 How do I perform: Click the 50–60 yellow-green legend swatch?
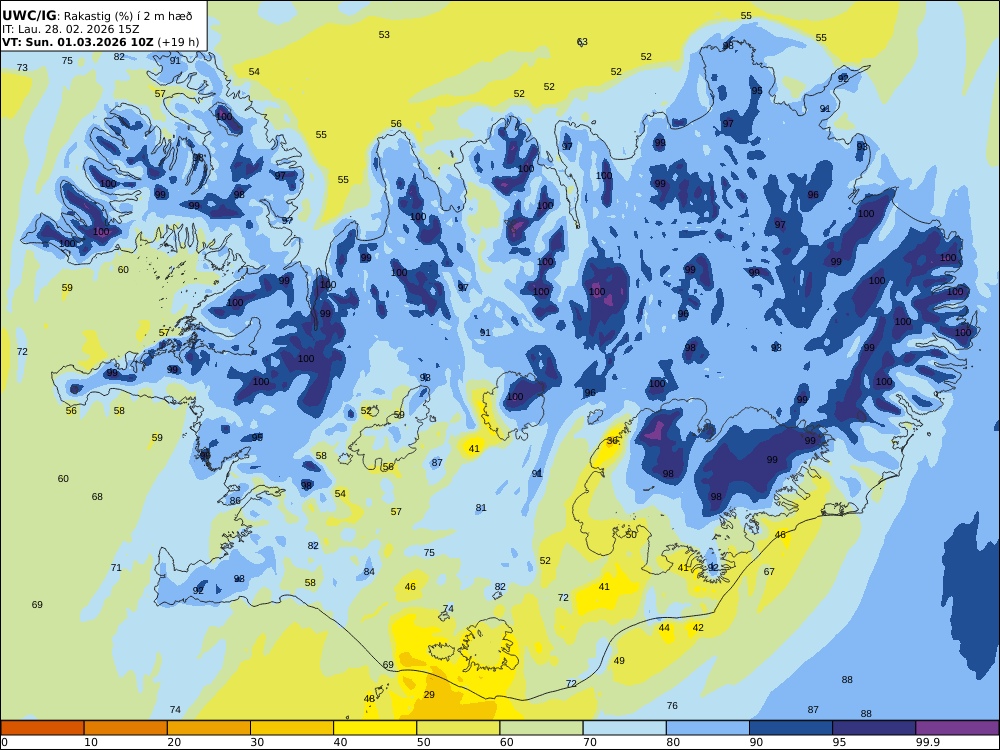click(458, 728)
